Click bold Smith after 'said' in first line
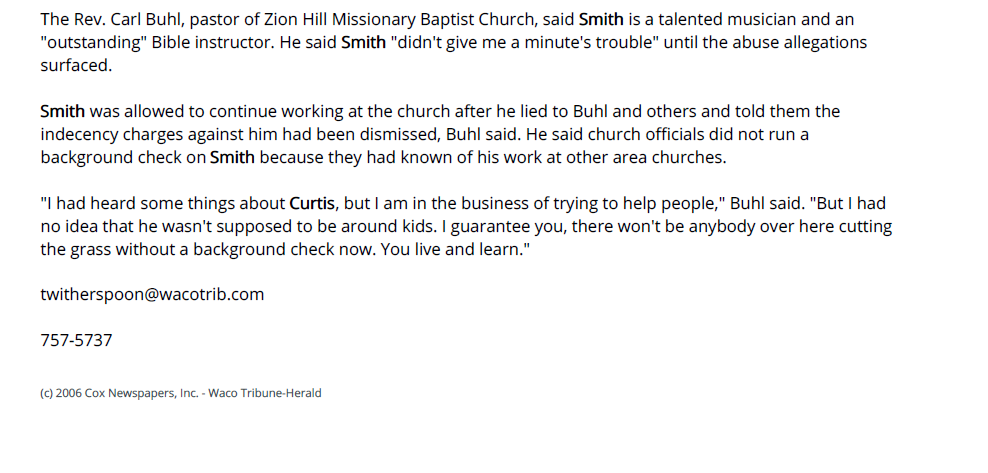The image size is (988, 473). (601, 20)
